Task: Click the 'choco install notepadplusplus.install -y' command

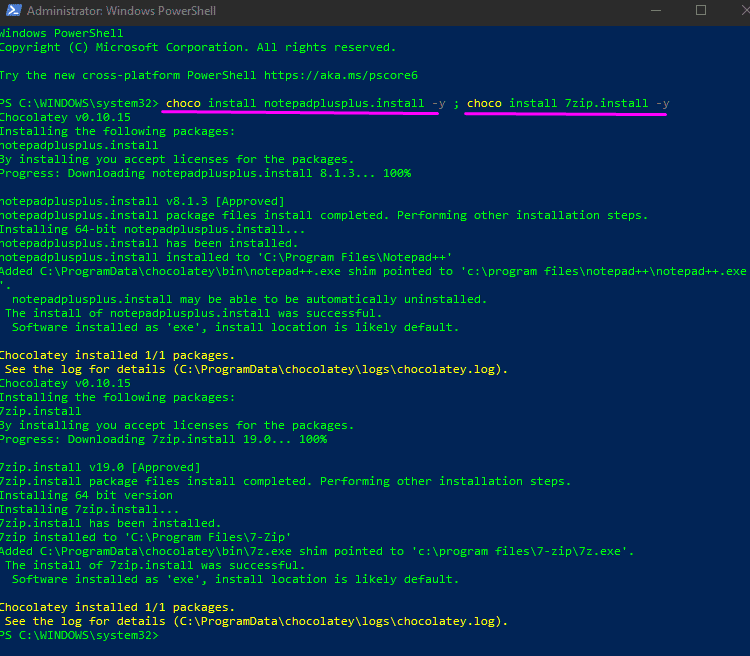Action: [x=306, y=103]
